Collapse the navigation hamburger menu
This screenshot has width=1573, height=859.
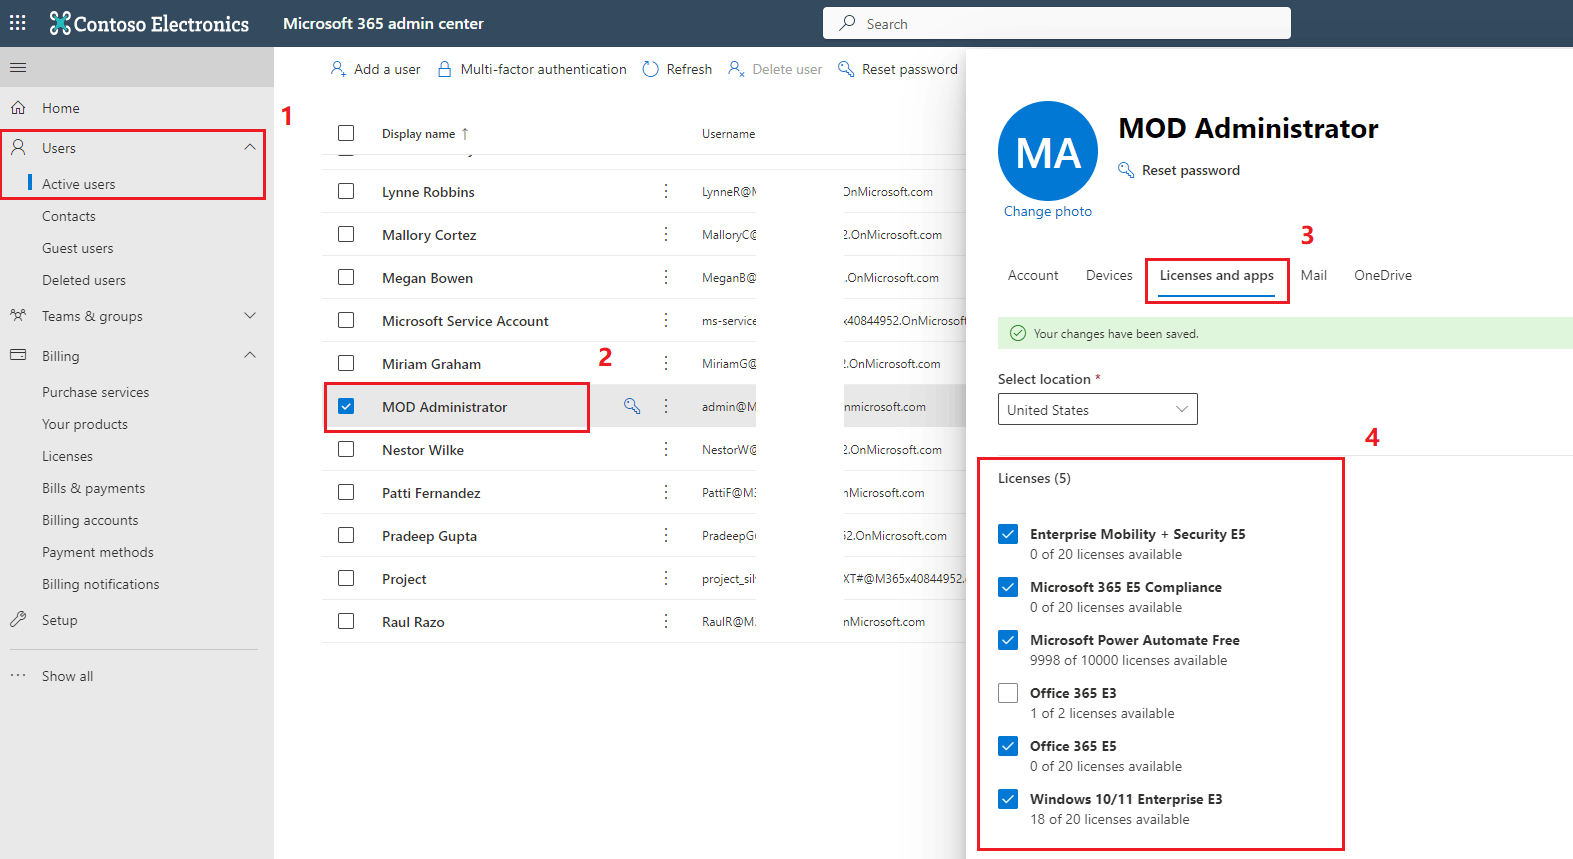tap(18, 67)
